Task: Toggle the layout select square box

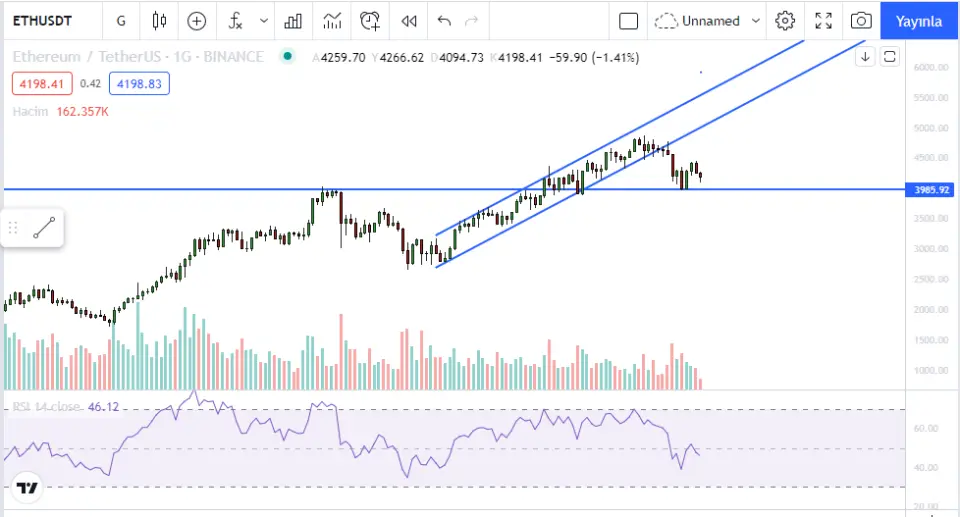Action: point(628,21)
